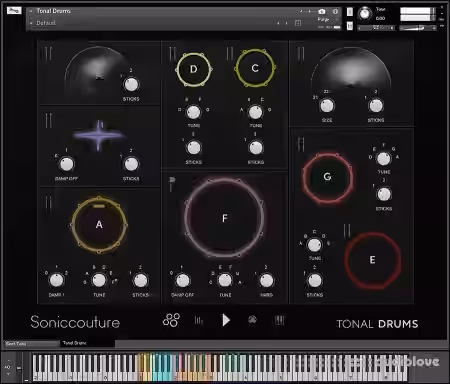
Task: Click the right gong SIZE knob
Action: 327,106
